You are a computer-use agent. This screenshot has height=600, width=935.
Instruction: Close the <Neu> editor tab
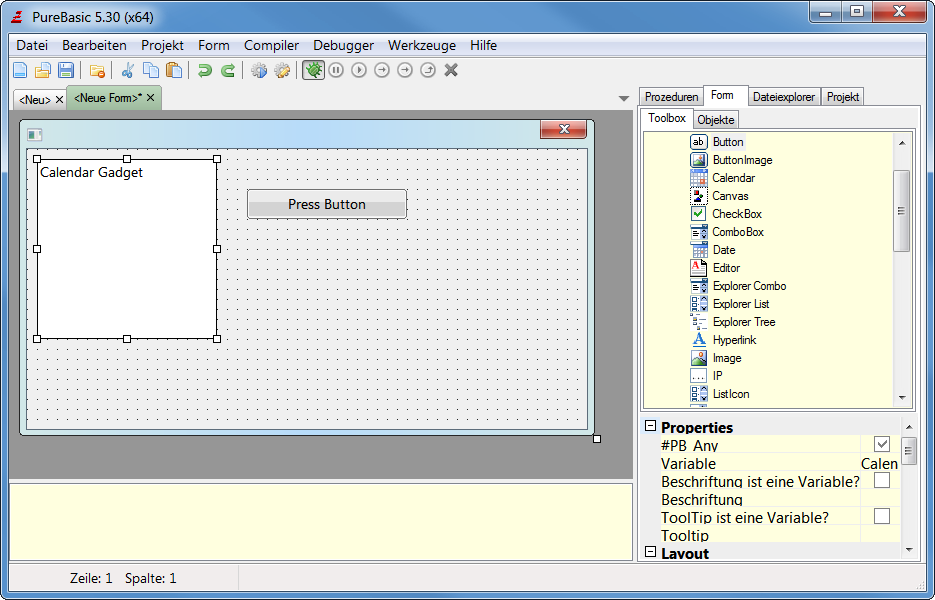(x=59, y=100)
